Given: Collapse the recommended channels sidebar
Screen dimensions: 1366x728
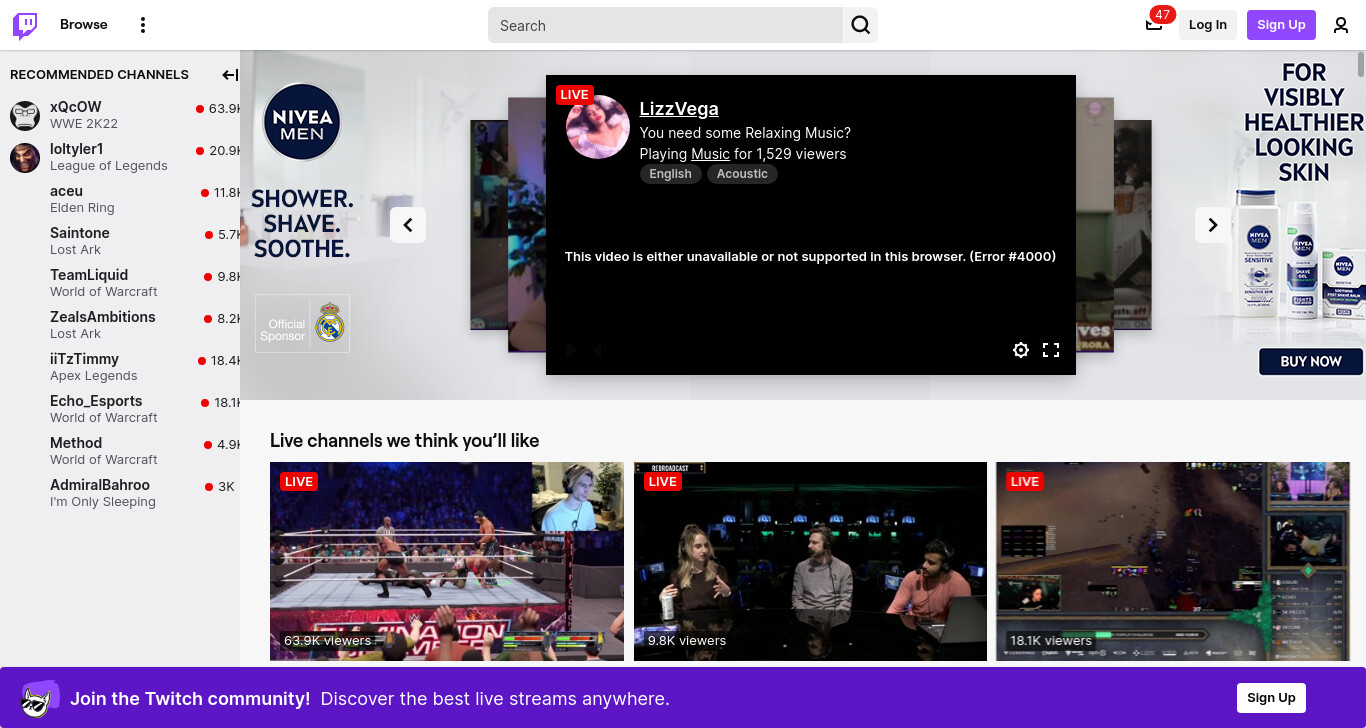Looking at the screenshot, I should click(x=230, y=75).
